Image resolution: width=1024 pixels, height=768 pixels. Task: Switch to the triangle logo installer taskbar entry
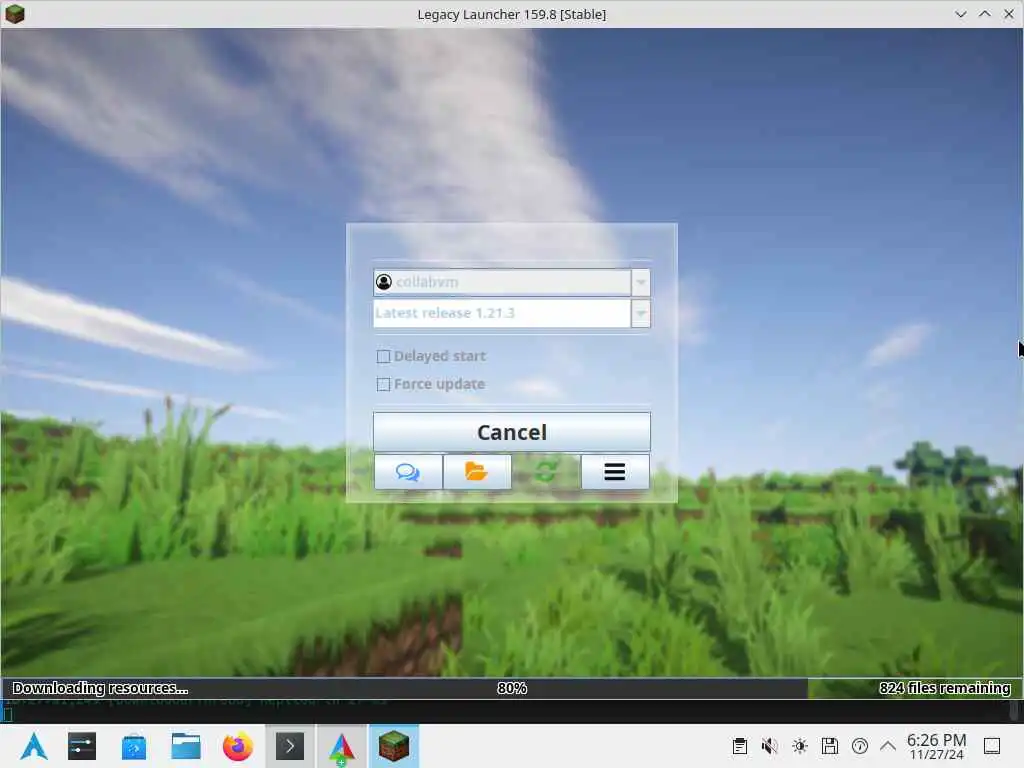coord(342,746)
